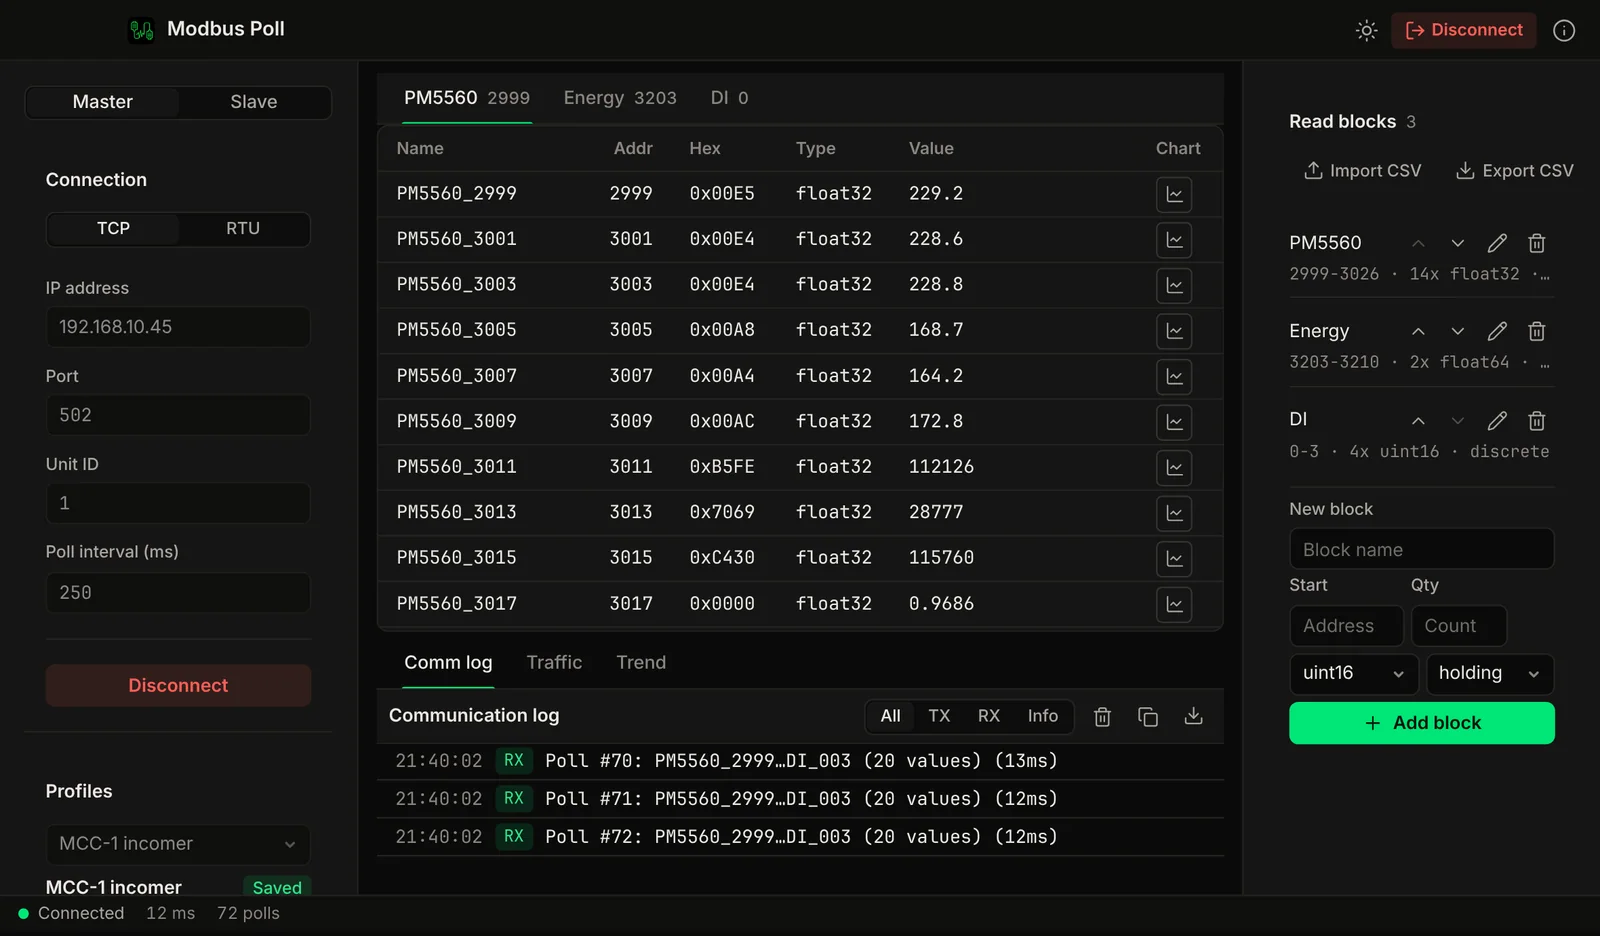
Task: Focus the Block name field
Action: pos(1421,549)
